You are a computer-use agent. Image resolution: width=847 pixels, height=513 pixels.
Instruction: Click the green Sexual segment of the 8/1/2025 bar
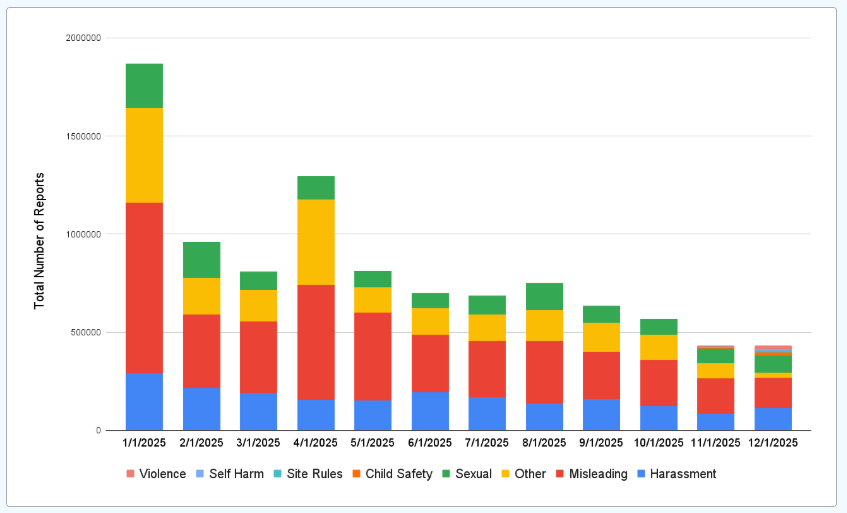[545, 296]
